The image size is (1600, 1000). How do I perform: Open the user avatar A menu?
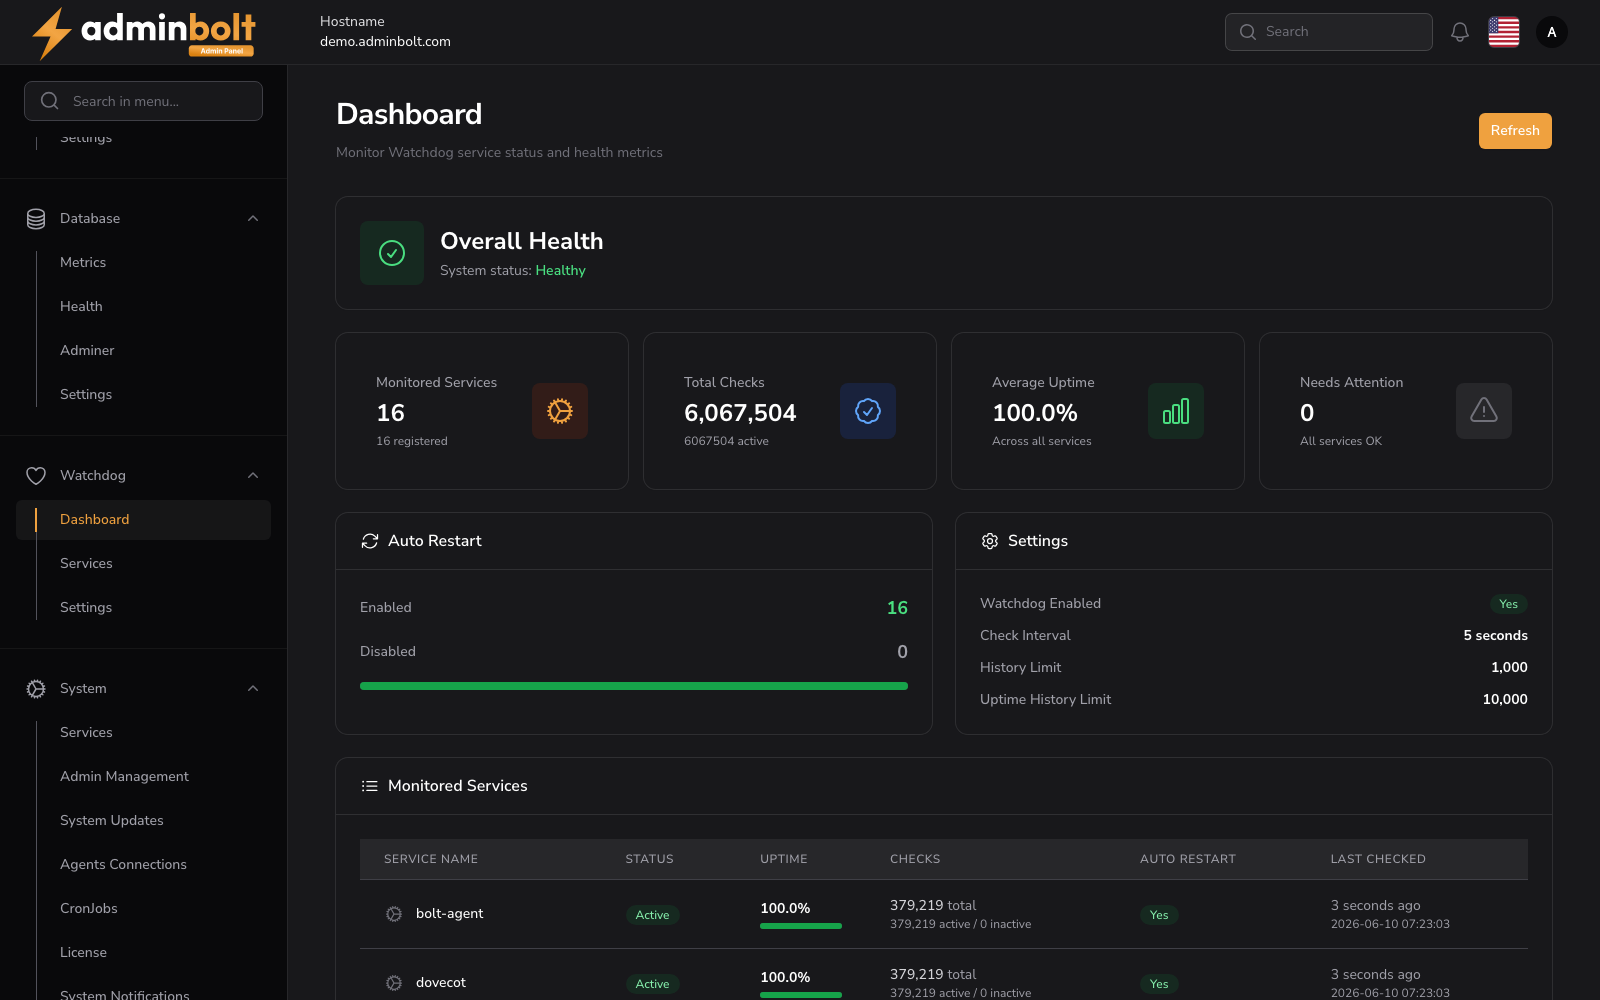click(x=1552, y=32)
